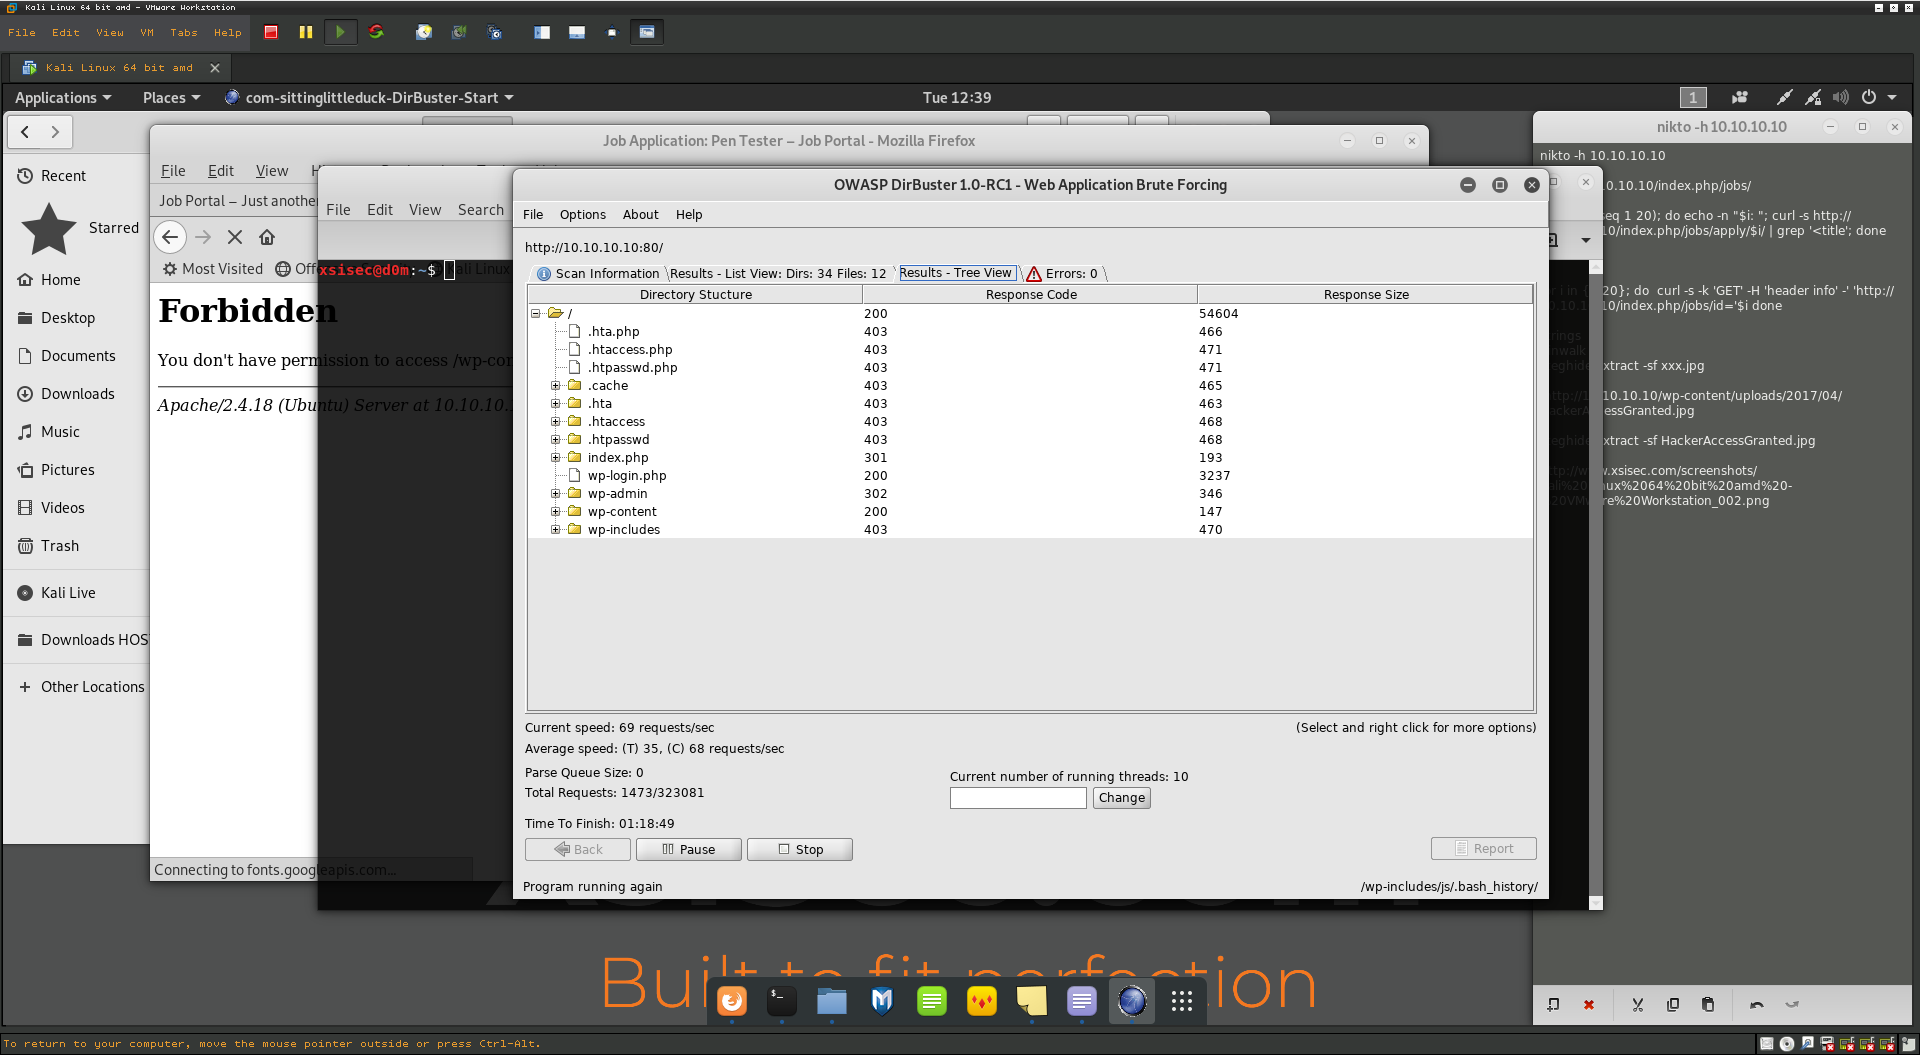Screen dimensions: 1920x1055
Task: Sort by the Response Size column header
Action: point(1366,294)
